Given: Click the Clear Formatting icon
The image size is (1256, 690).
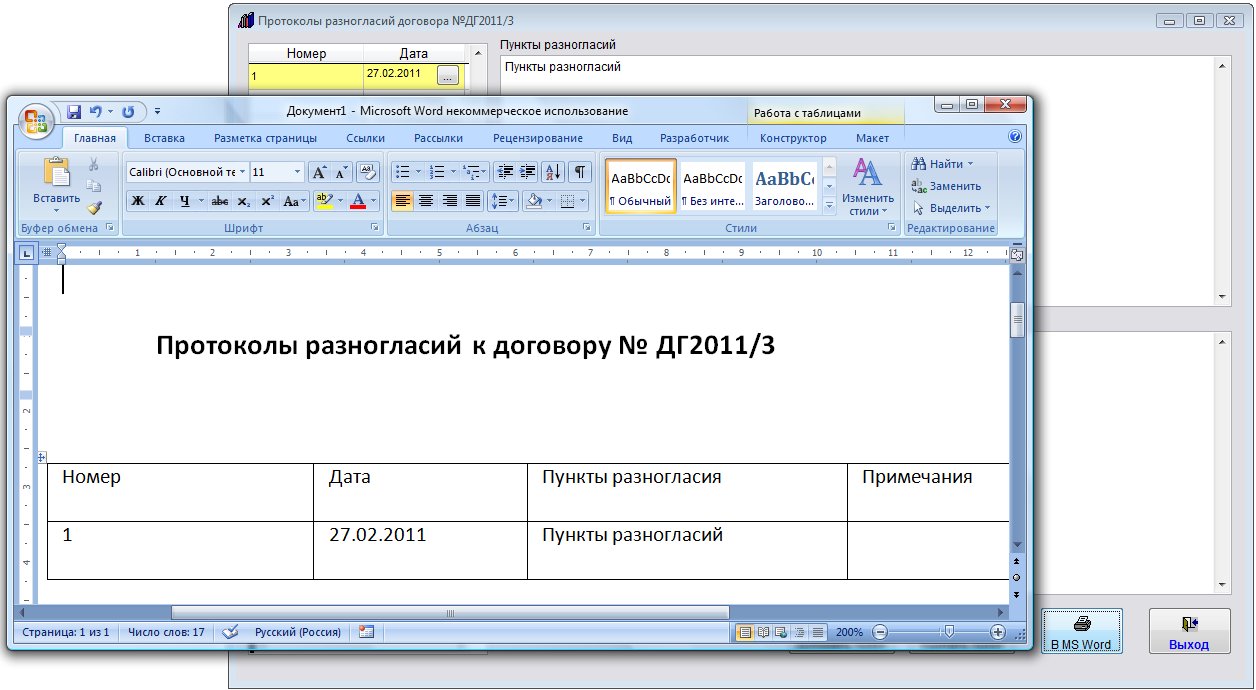Looking at the screenshot, I should (367, 171).
